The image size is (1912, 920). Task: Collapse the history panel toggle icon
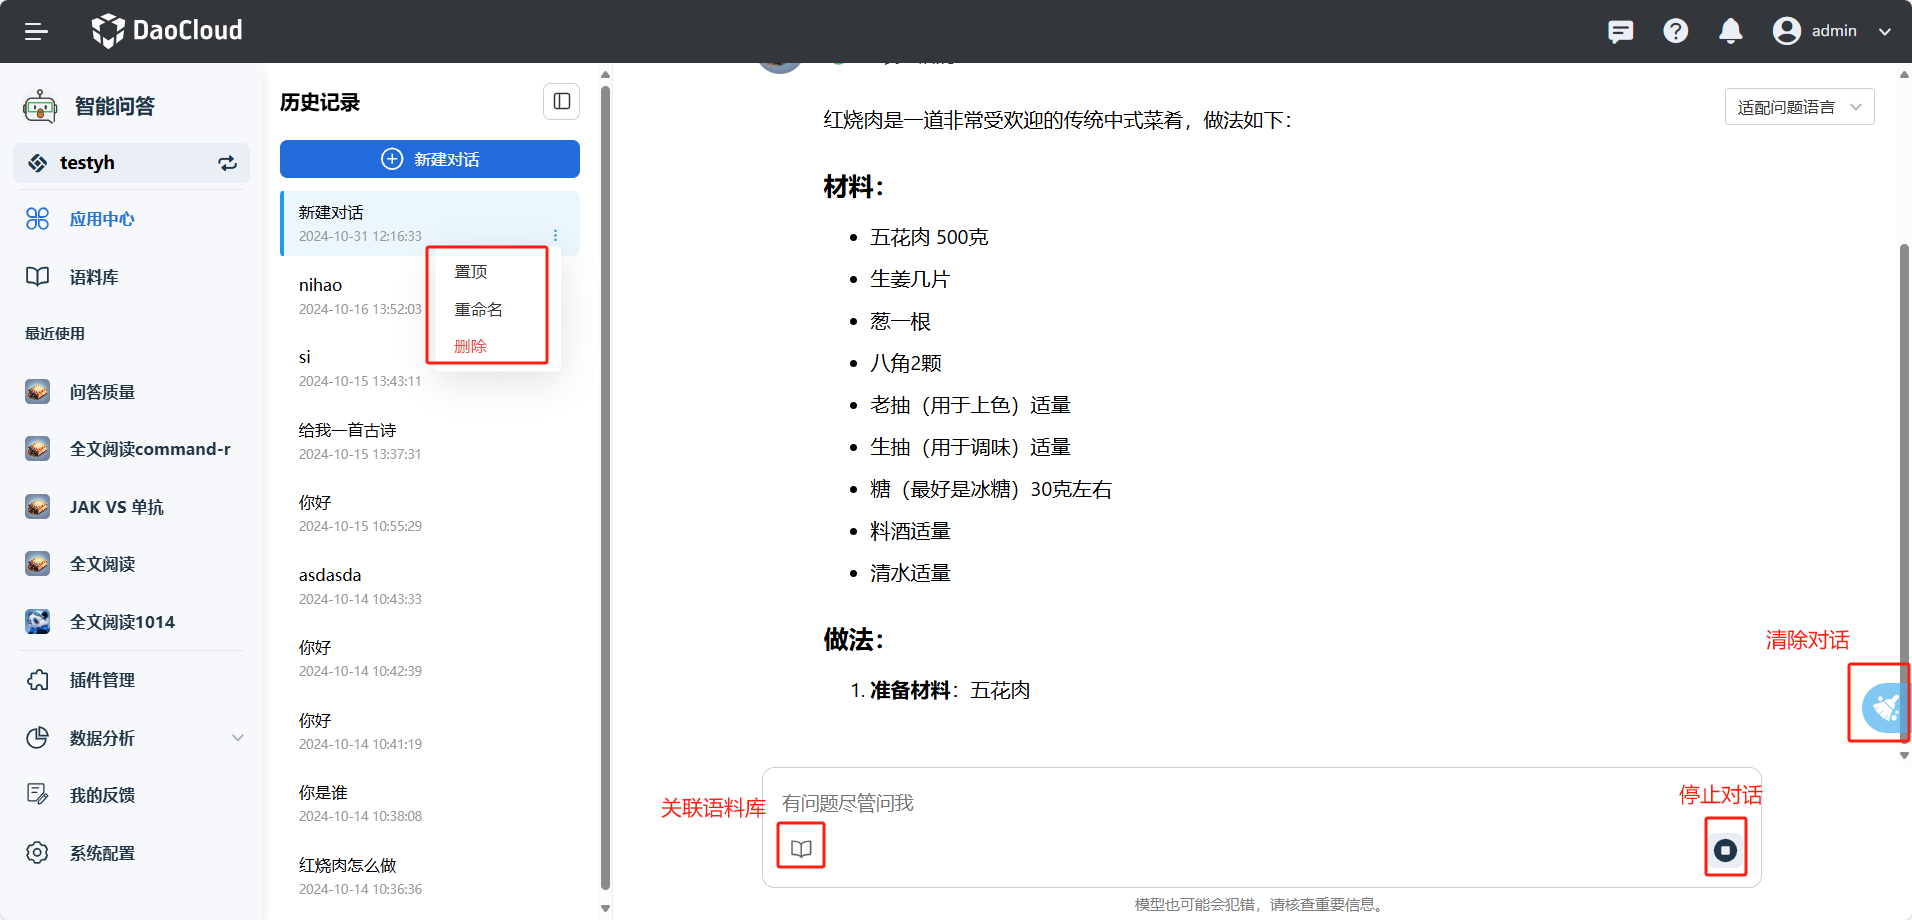click(x=561, y=101)
